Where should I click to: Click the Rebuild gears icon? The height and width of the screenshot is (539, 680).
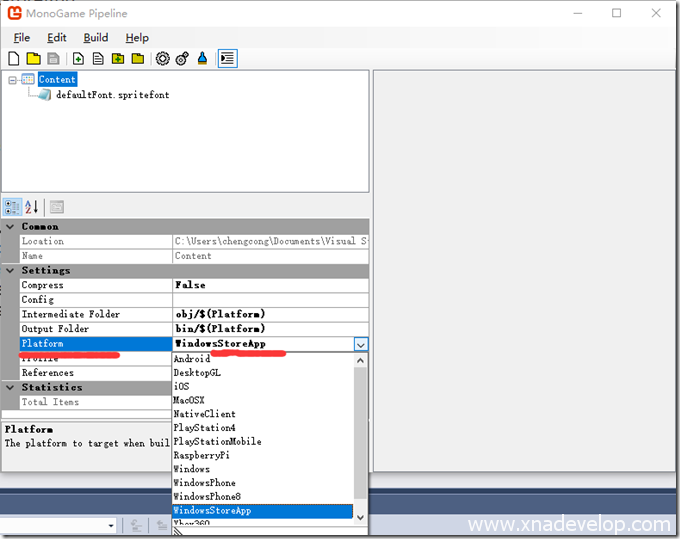click(182, 59)
